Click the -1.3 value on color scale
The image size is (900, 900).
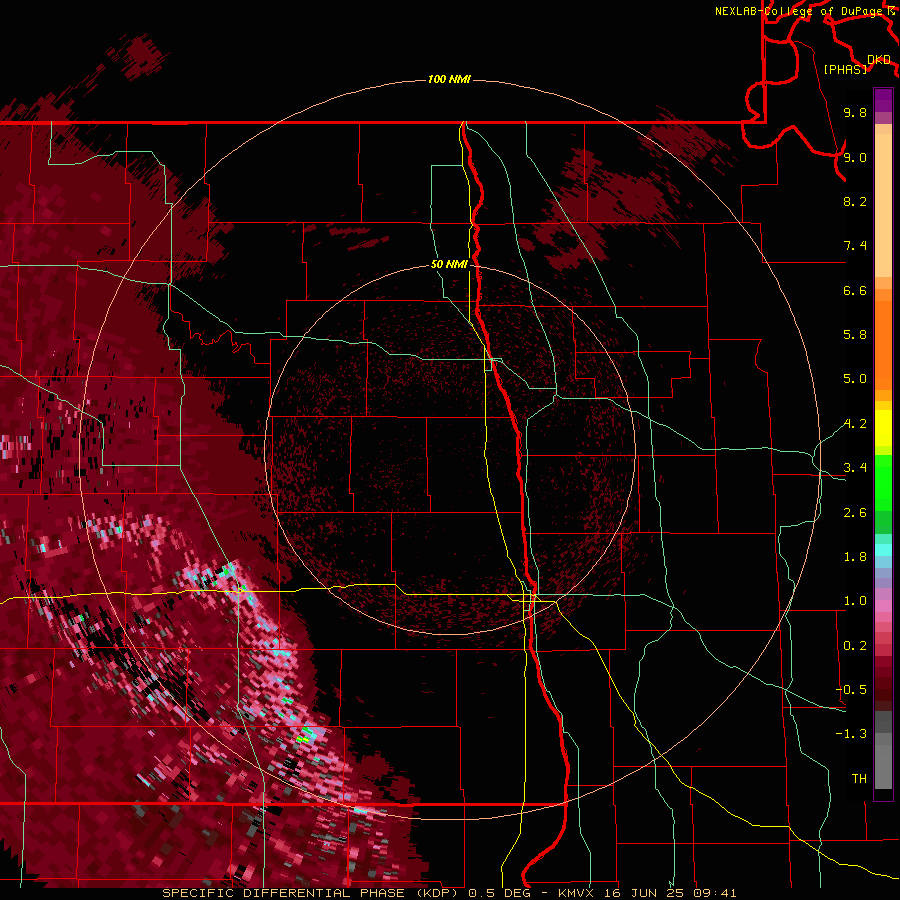(x=851, y=734)
